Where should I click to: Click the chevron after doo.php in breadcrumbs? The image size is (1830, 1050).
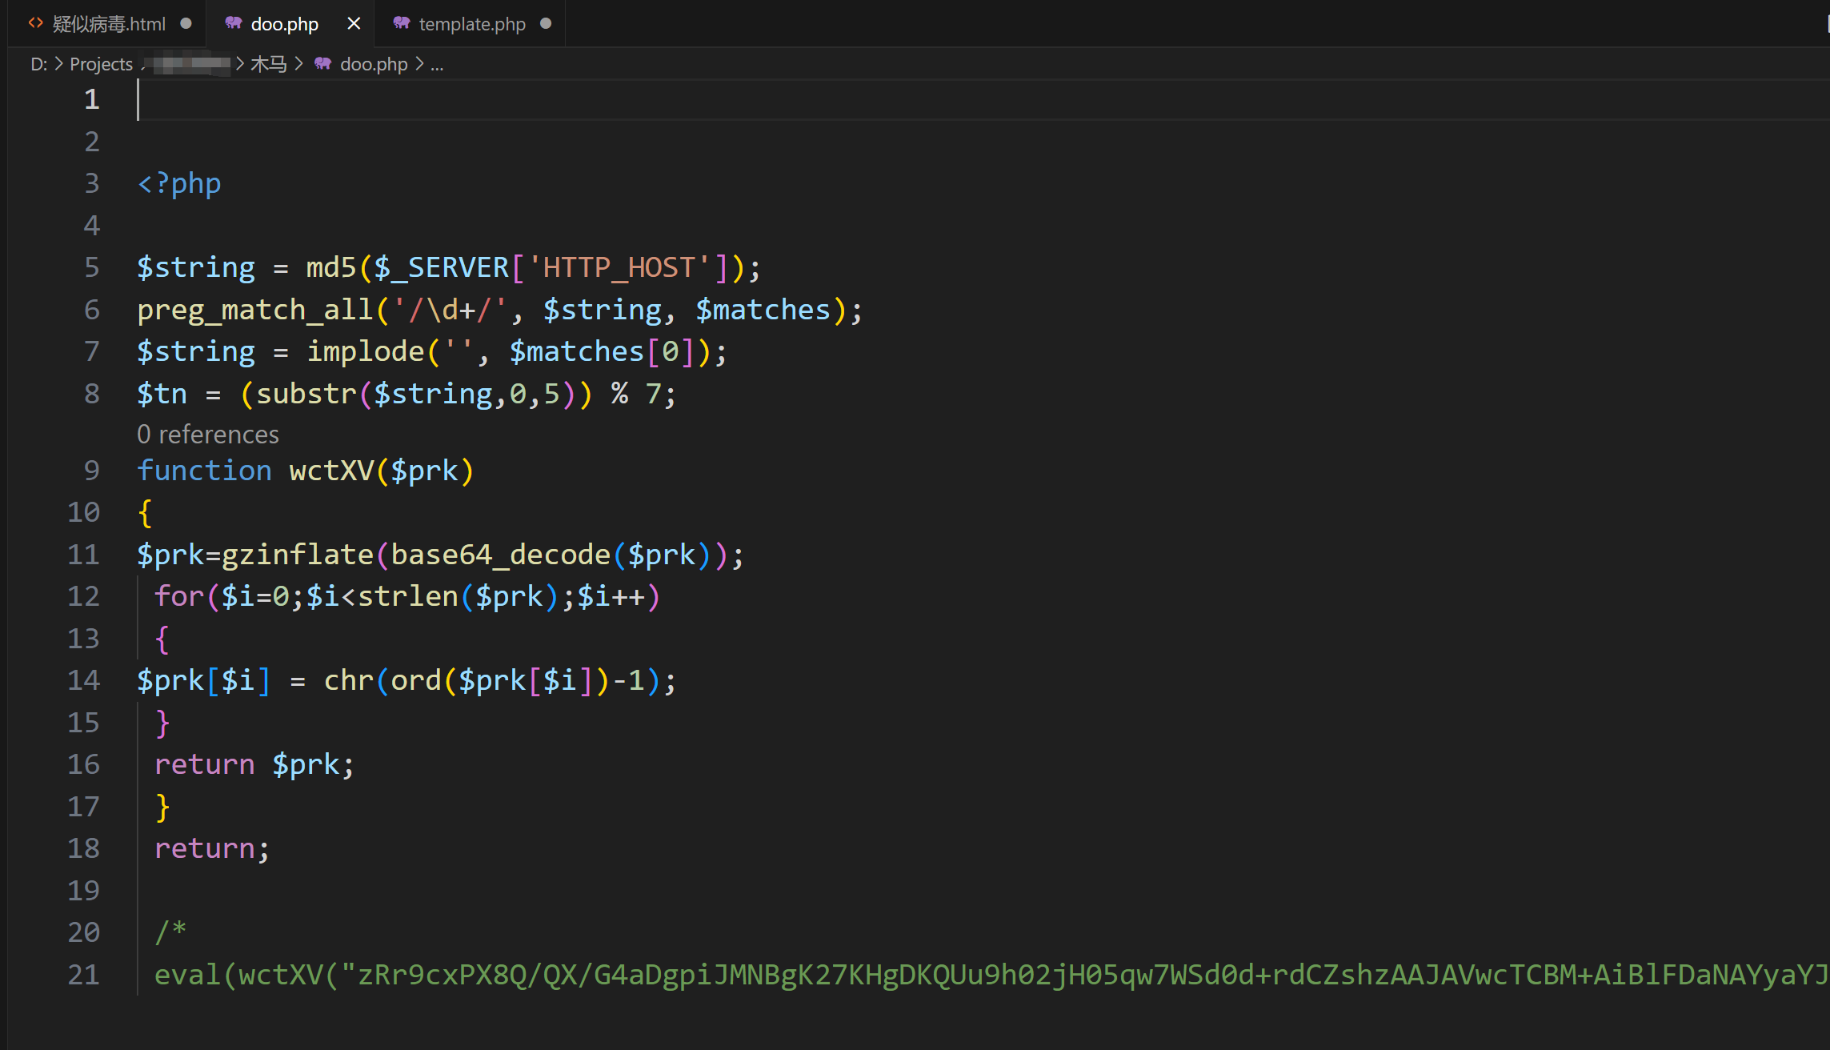[419, 64]
